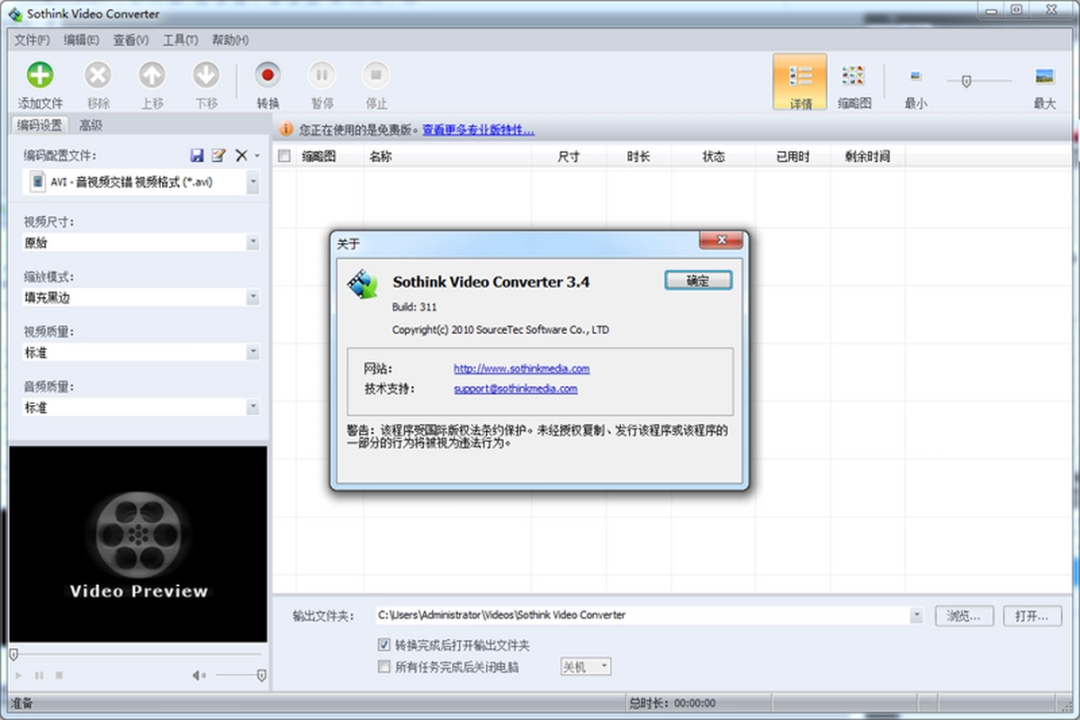
Task: Click the 添加文件 (Add File) icon
Action: click(x=39, y=75)
